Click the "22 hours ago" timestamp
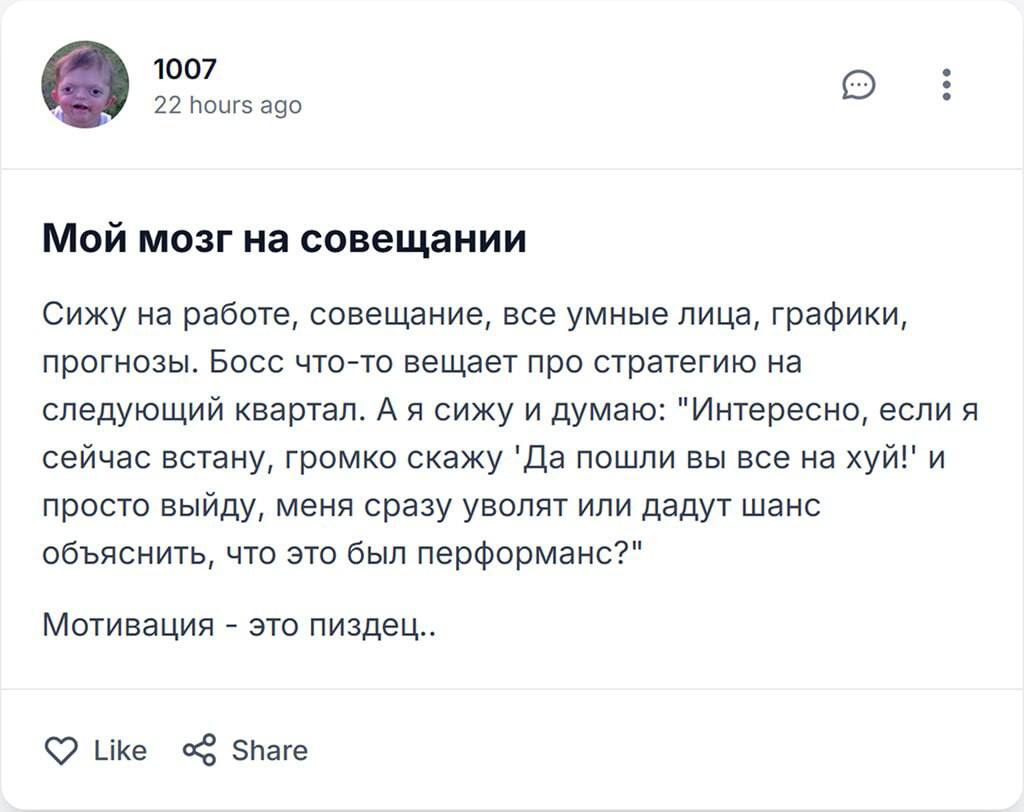 tap(227, 104)
